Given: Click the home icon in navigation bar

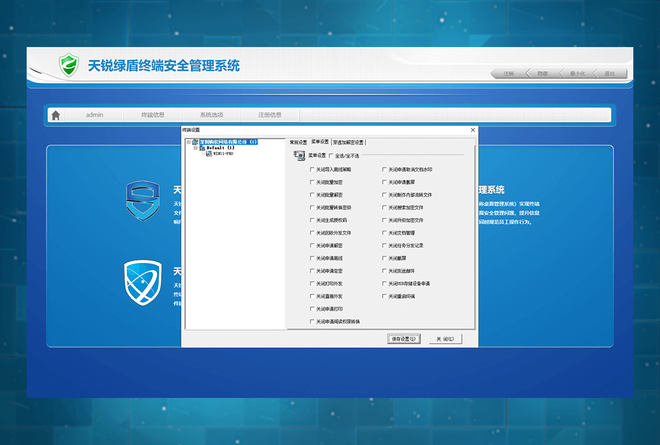Looking at the screenshot, I should 56,115.
